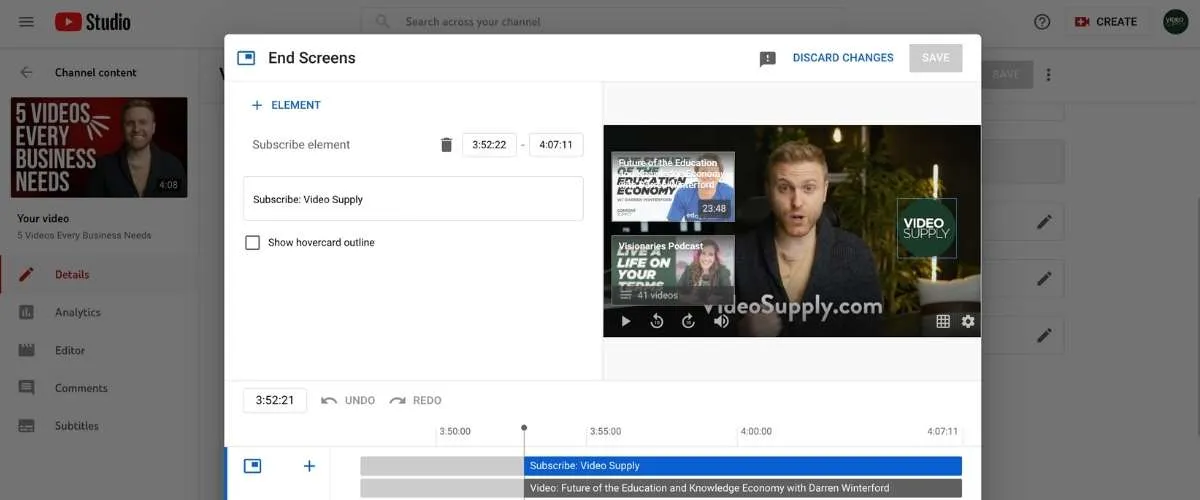Image resolution: width=1200 pixels, height=500 pixels.
Task: Play the preview video
Action: pos(626,321)
